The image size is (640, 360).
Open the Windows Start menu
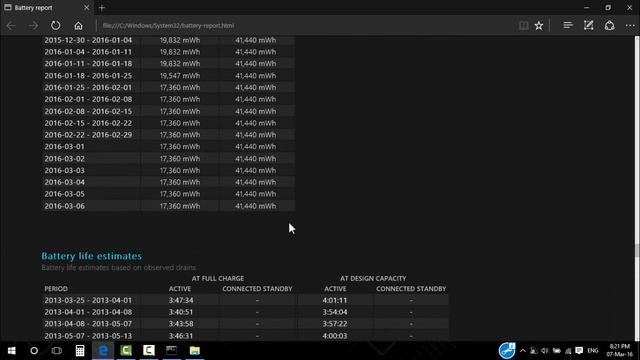pos(11,351)
